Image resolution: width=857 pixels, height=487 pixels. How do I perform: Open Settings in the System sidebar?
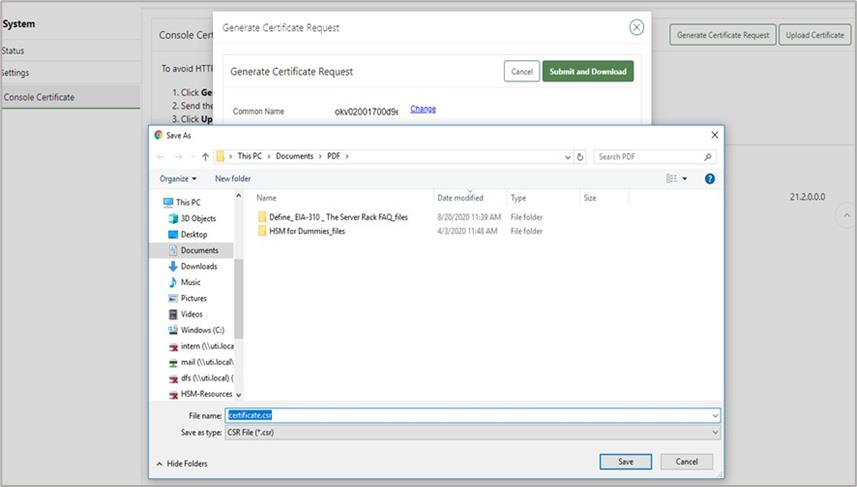tap(15, 73)
